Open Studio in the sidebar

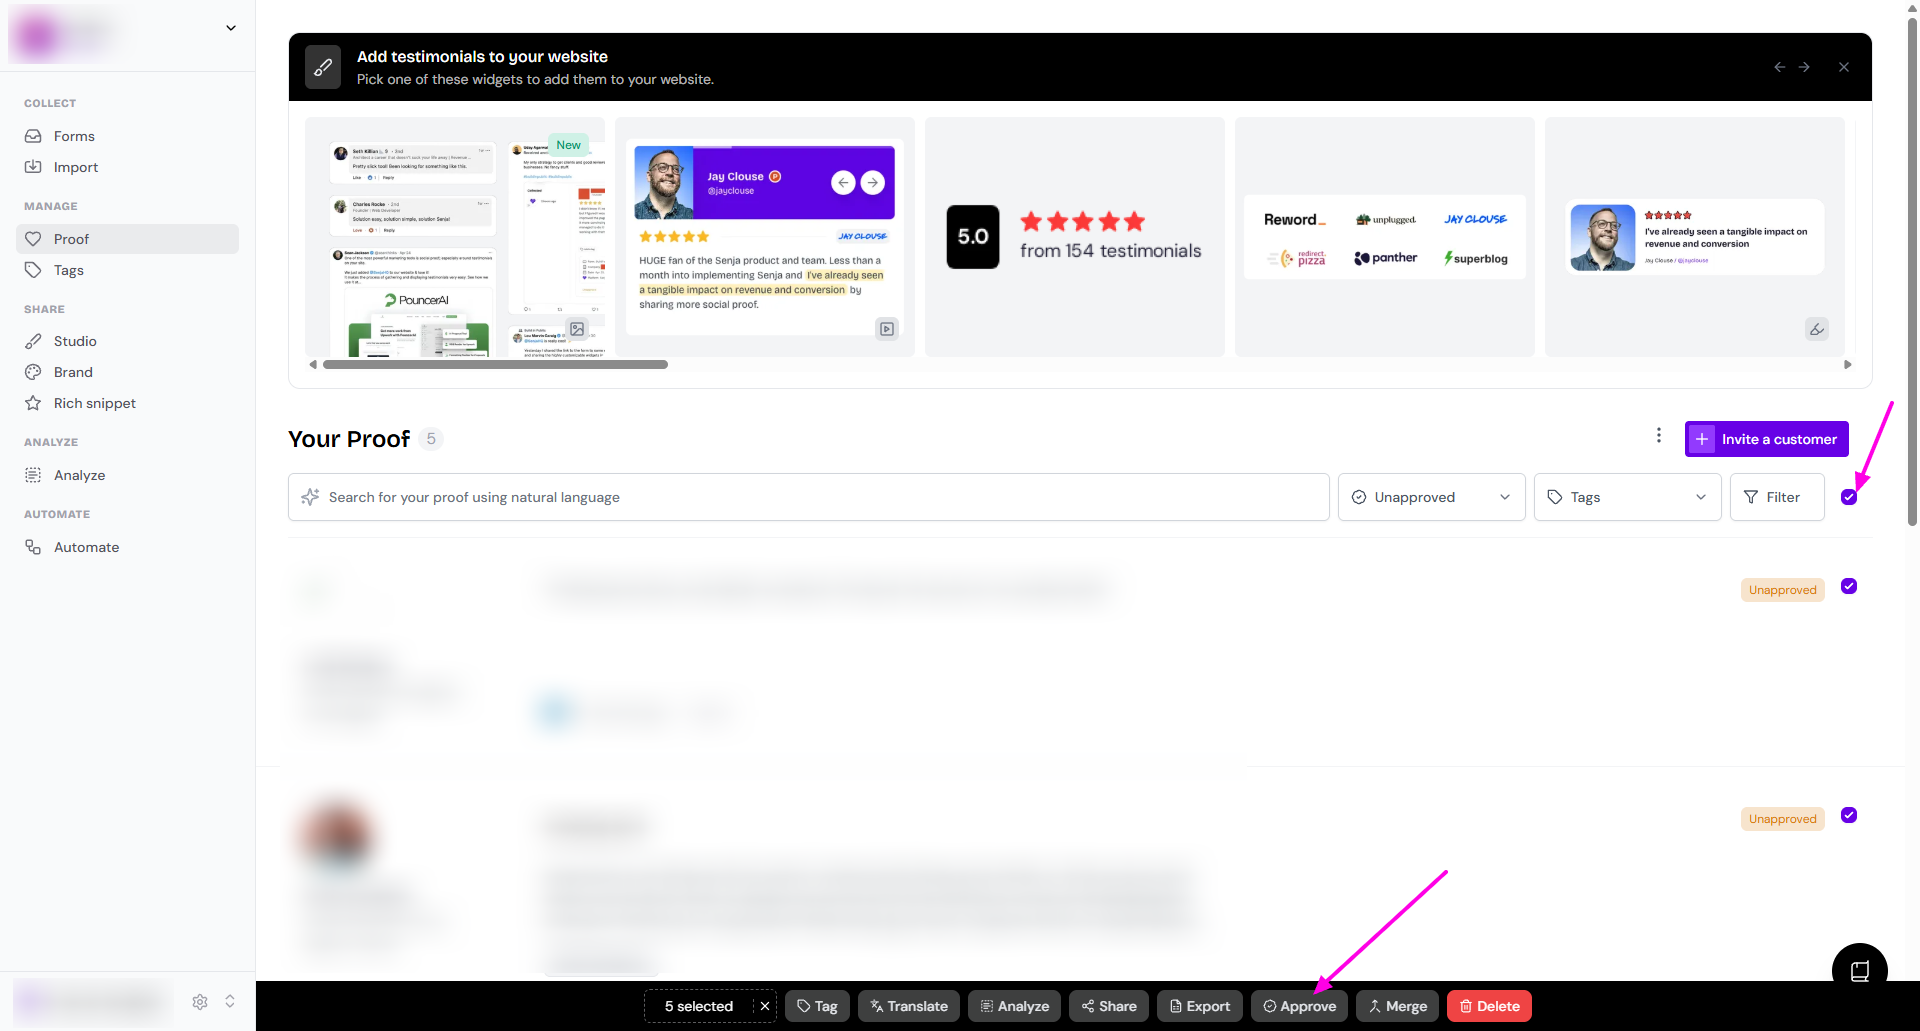click(x=75, y=341)
